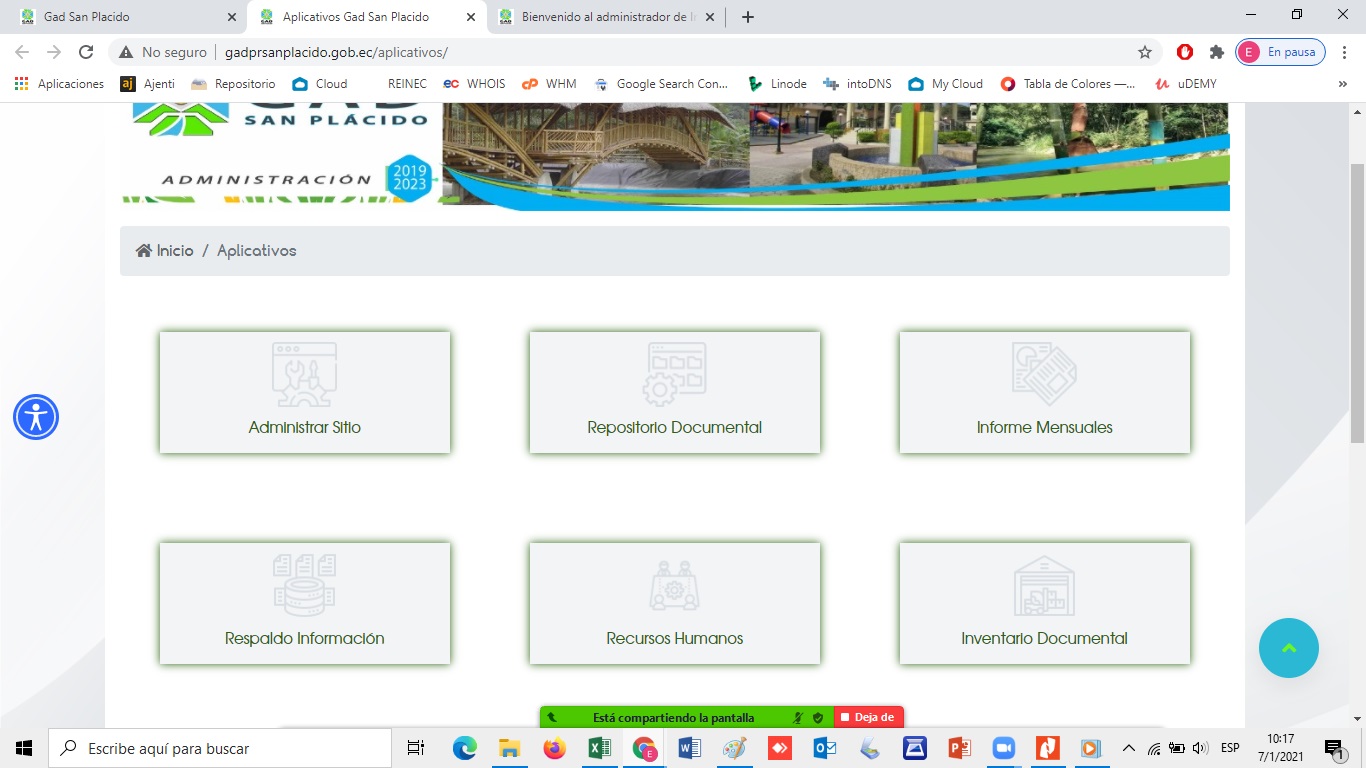
Task: Launch Excel from the taskbar
Action: 599,748
